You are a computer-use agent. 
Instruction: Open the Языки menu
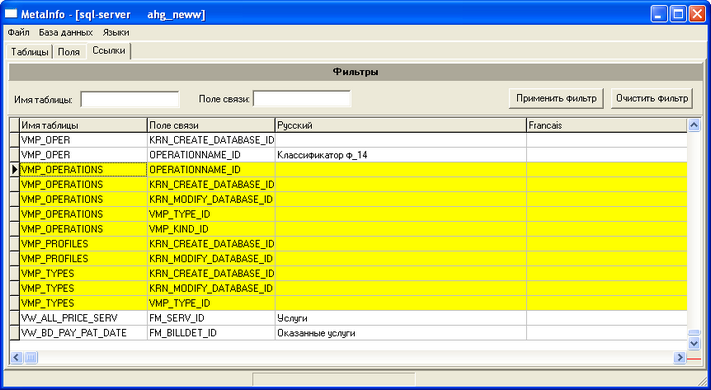point(116,33)
